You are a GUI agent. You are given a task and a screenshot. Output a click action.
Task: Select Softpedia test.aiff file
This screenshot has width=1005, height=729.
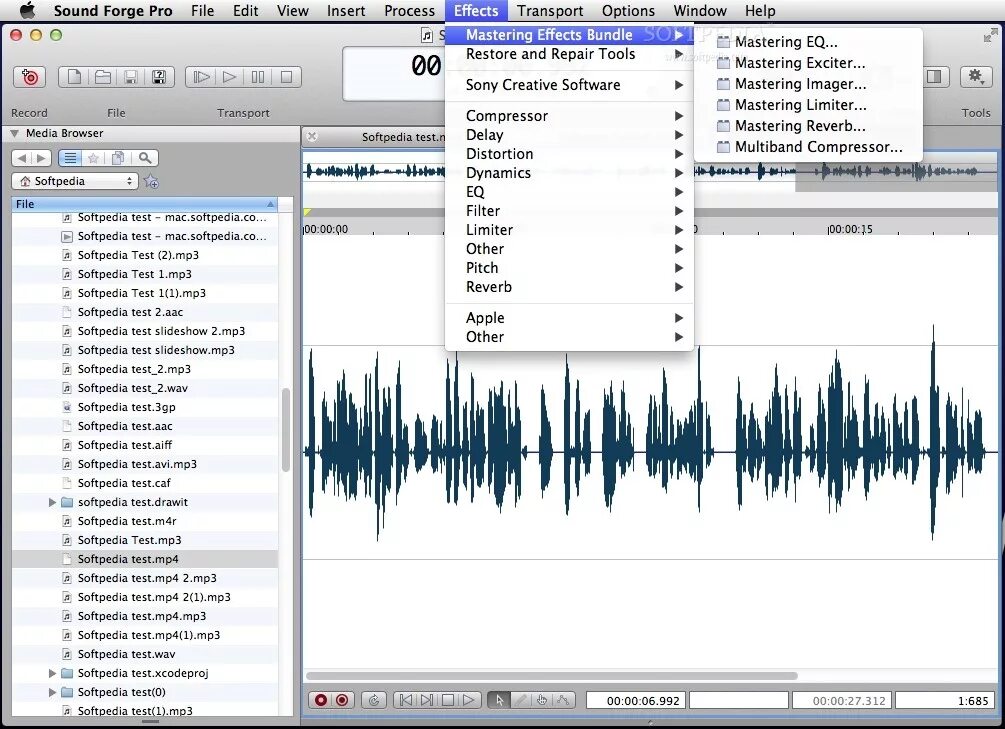[145, 445]
